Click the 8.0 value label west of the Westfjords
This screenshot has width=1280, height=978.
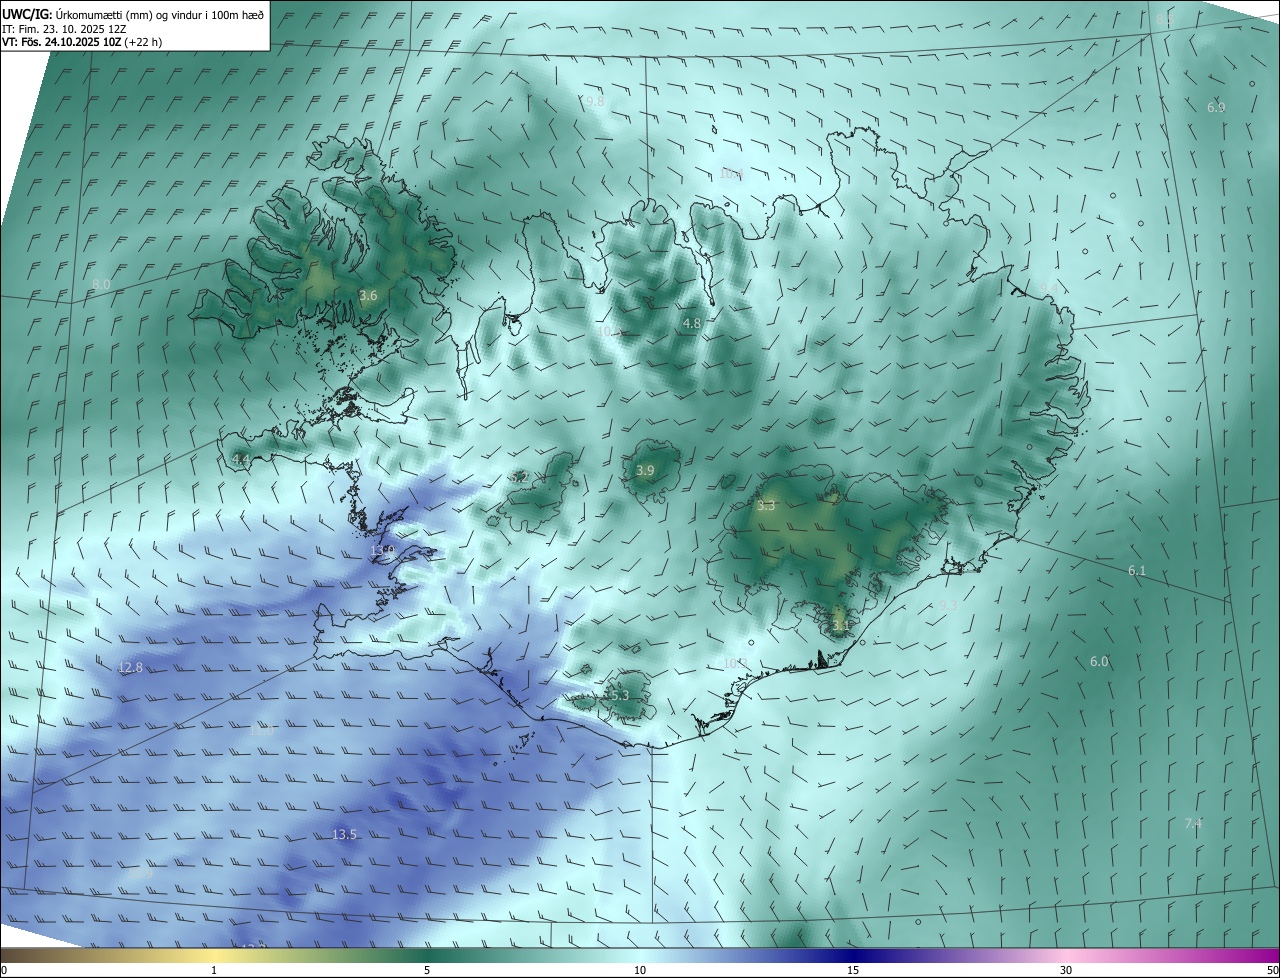click(101, 285)
